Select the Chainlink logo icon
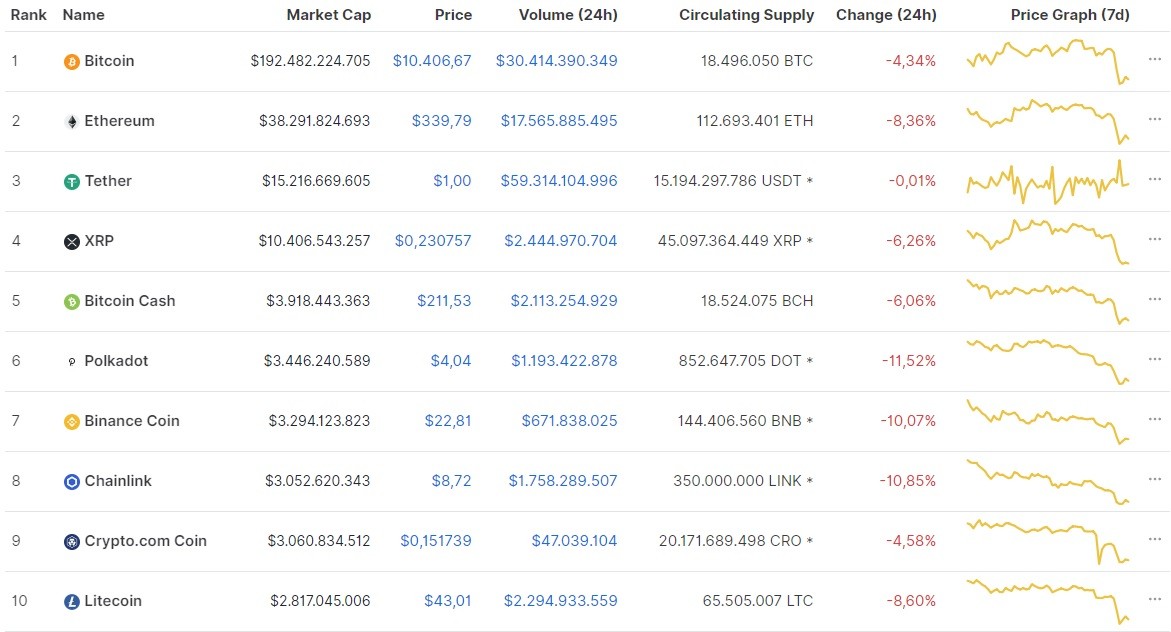1171x632 pixels. click(70, 481)
